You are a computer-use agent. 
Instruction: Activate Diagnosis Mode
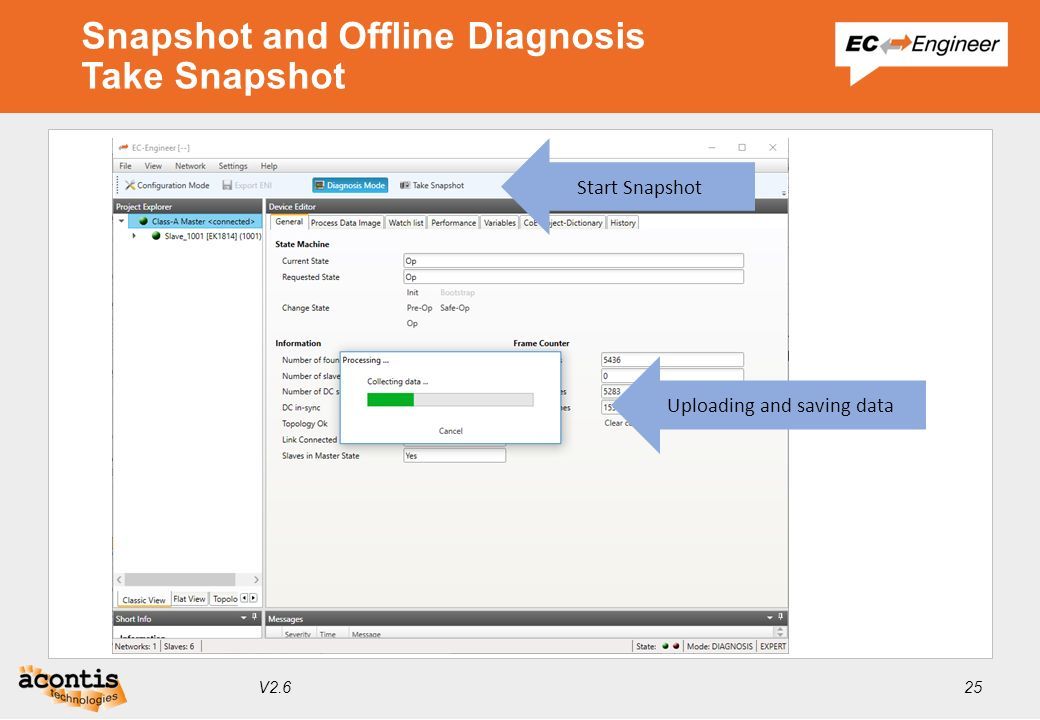pos(350,186)
